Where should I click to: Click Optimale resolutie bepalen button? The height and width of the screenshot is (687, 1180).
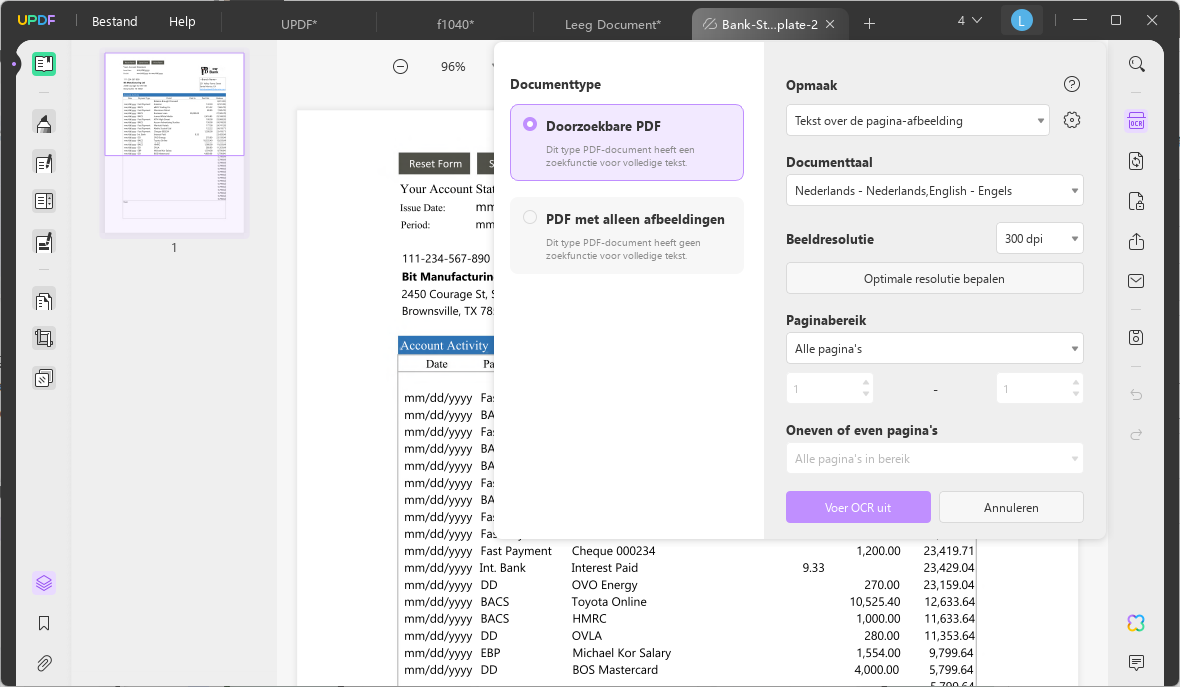coord(934,278)
